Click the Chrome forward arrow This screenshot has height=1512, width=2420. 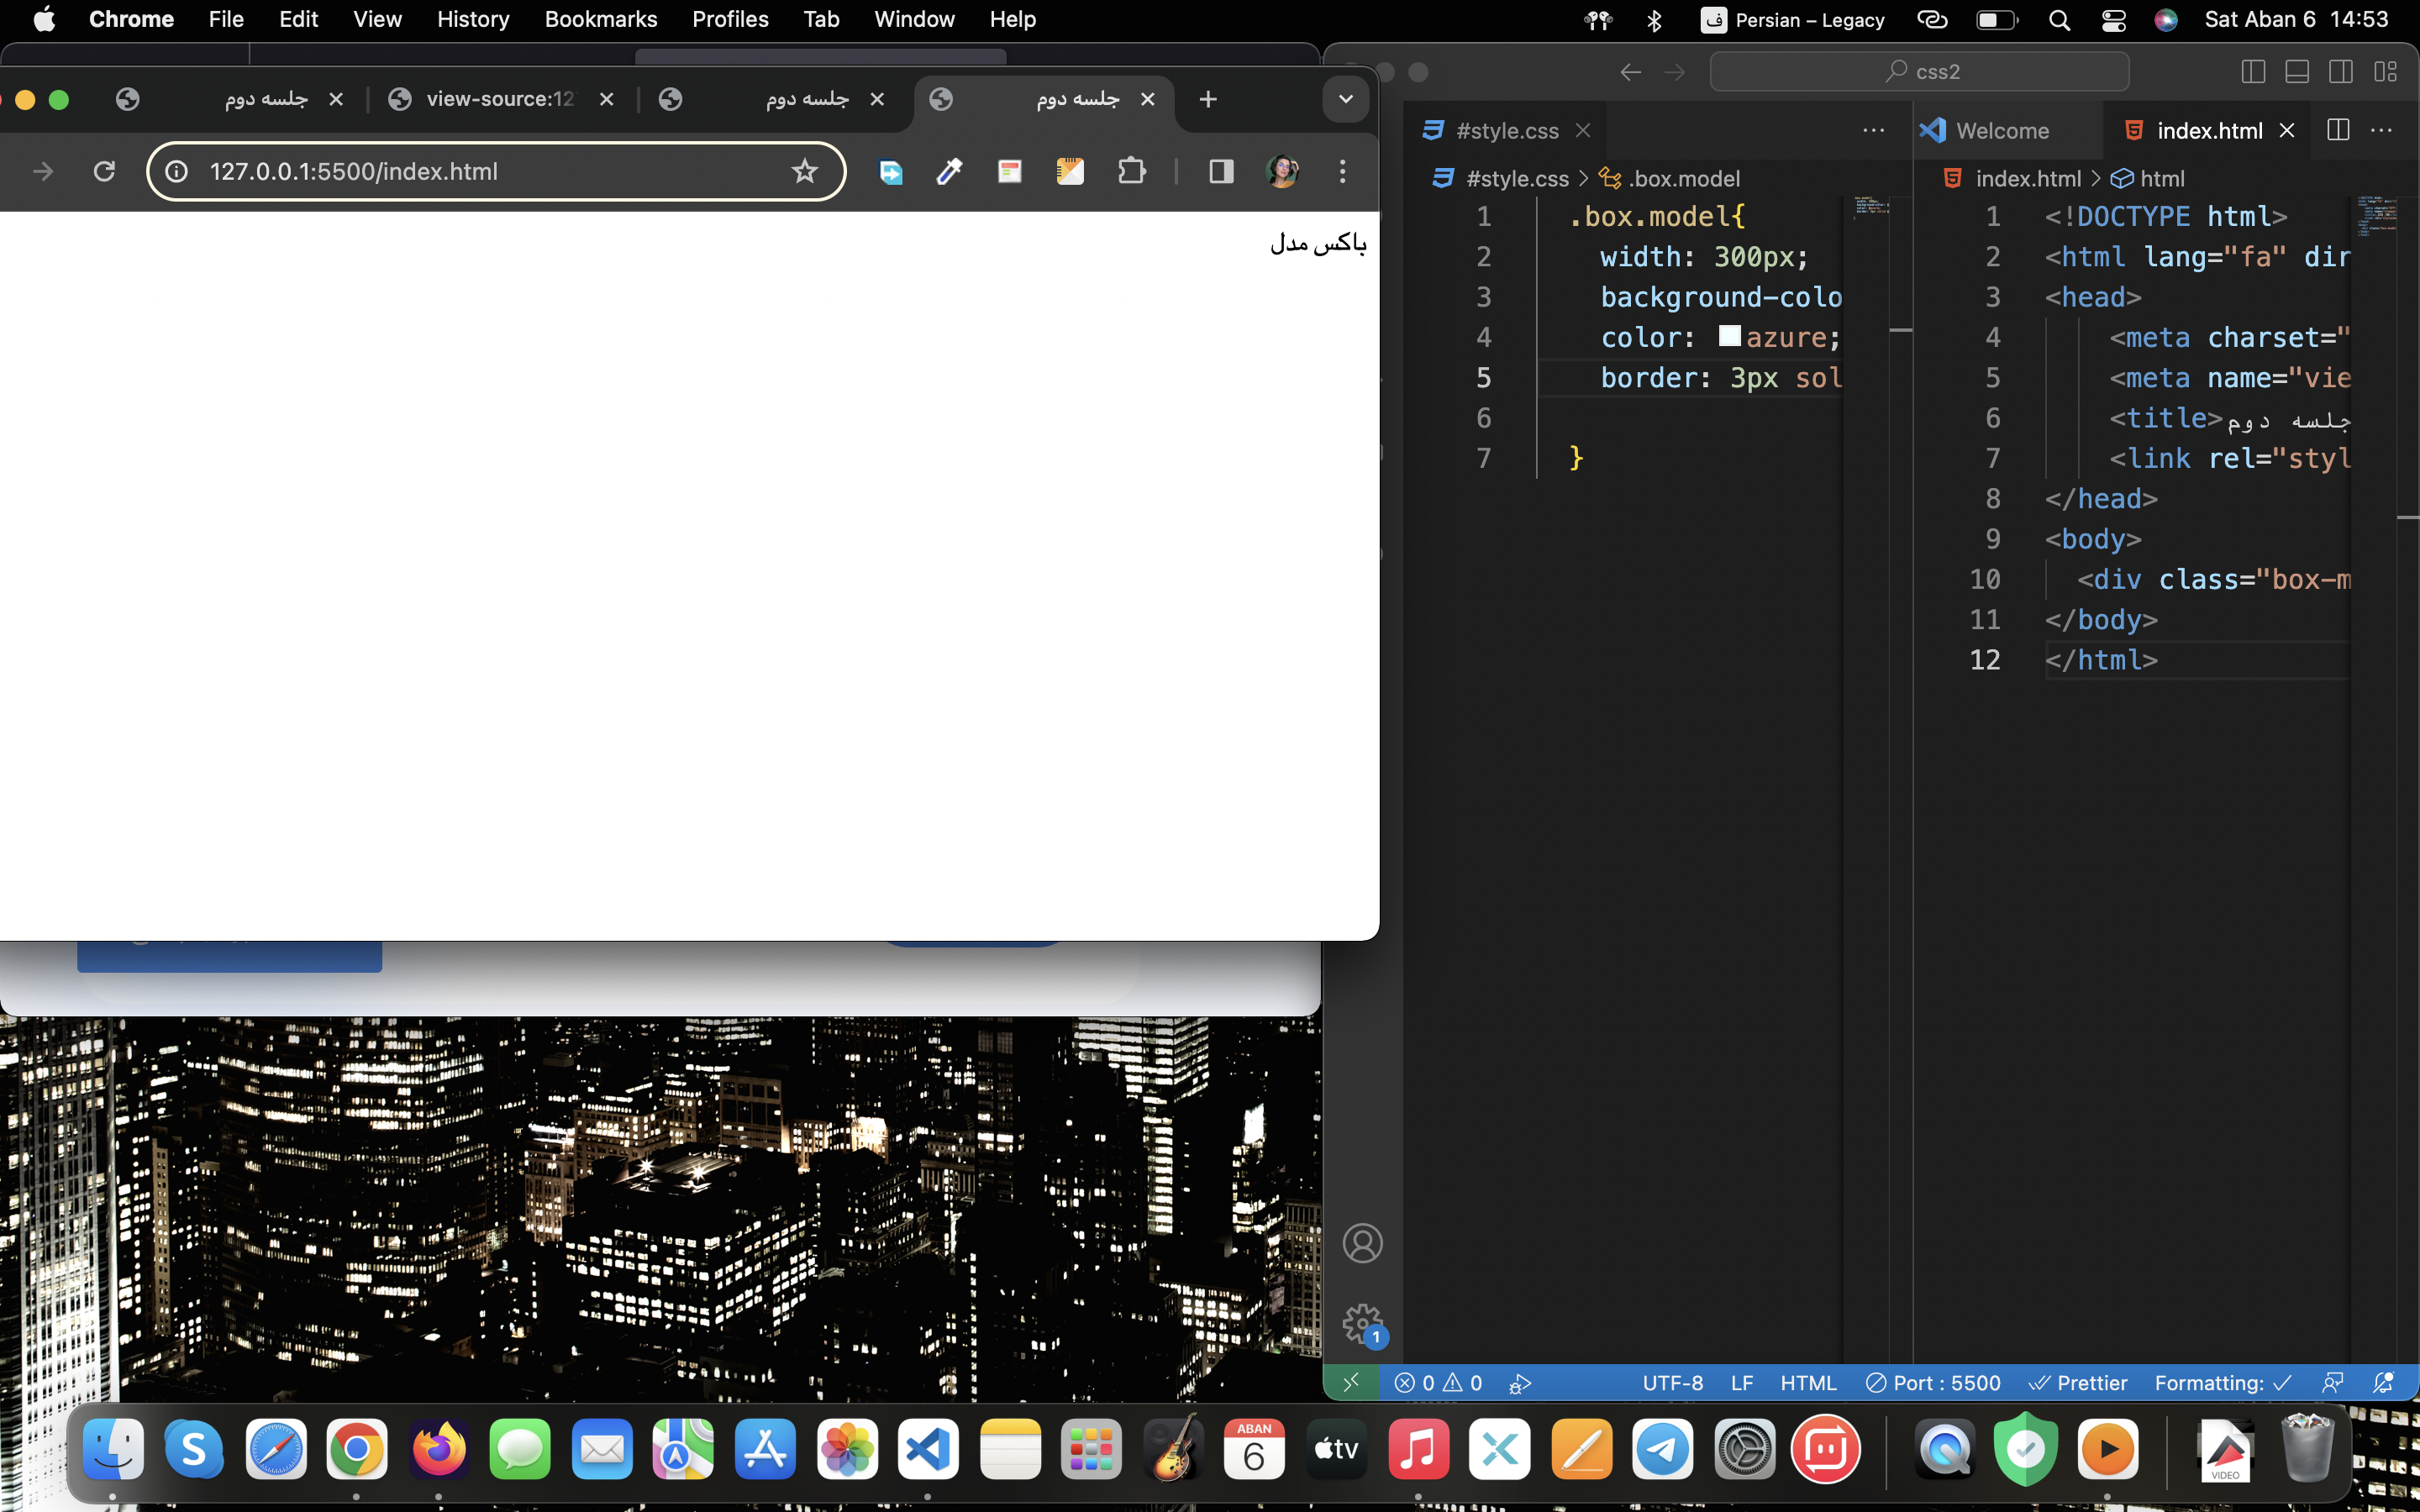43,171
